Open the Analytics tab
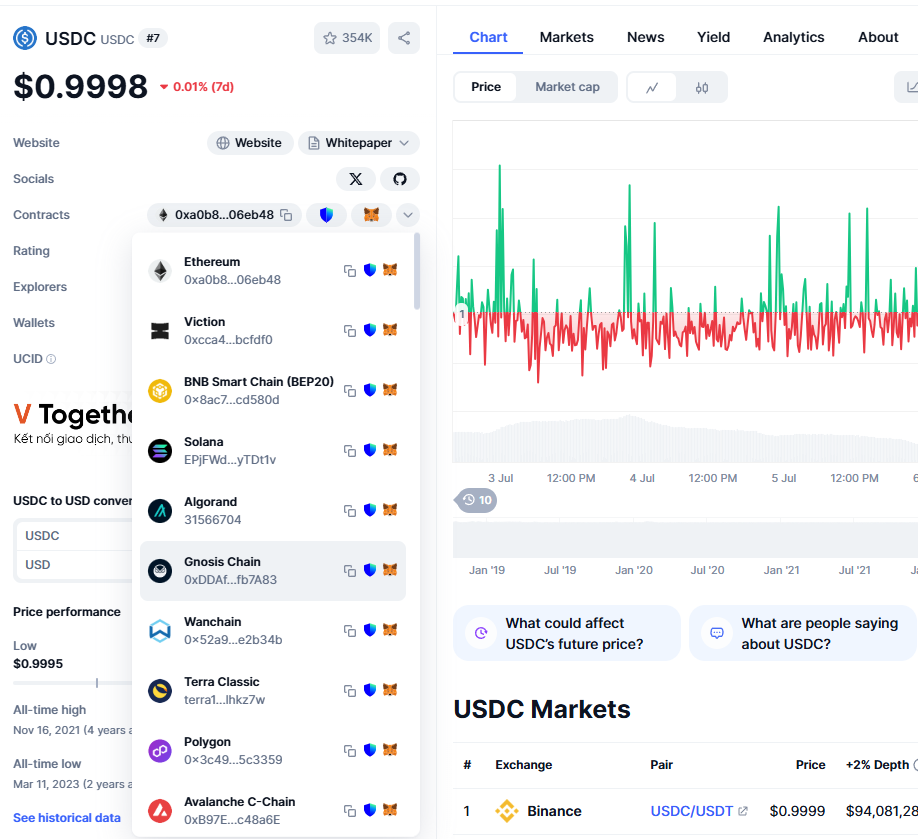Screen dimensions: 918x839 793,37
